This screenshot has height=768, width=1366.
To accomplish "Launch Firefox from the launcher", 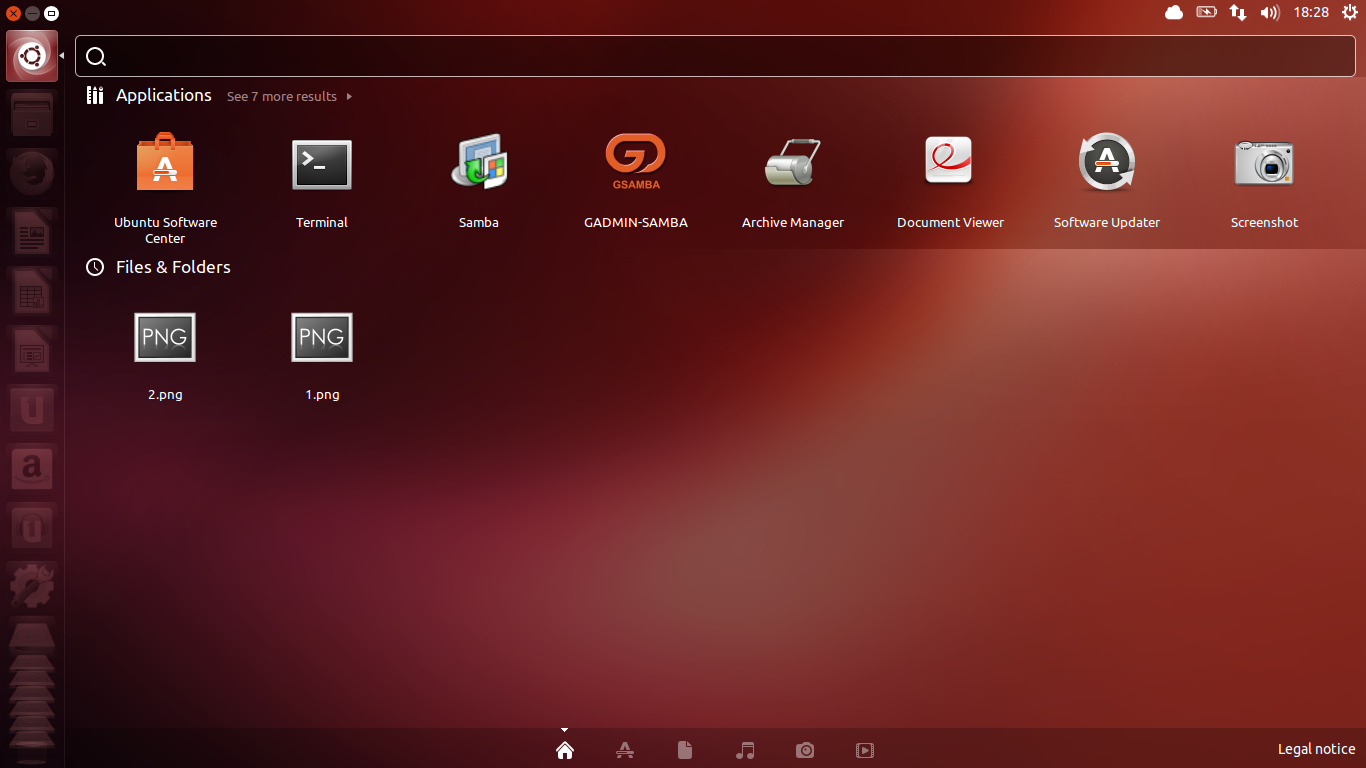I will point(32,172).
